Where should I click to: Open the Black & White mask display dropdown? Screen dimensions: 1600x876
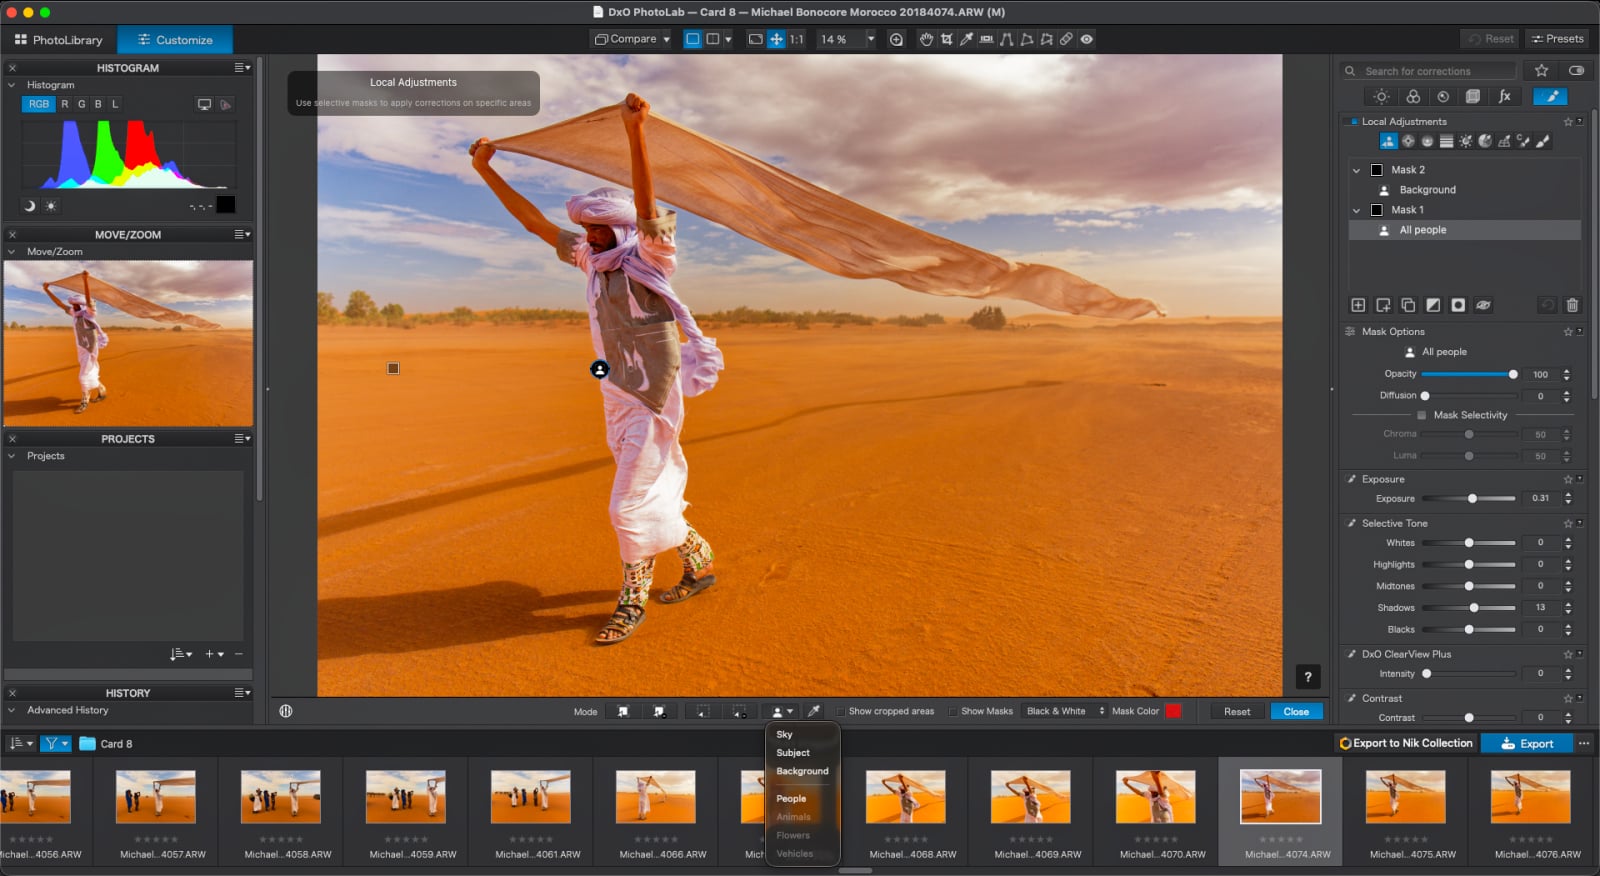click(x=1065, y=711)
